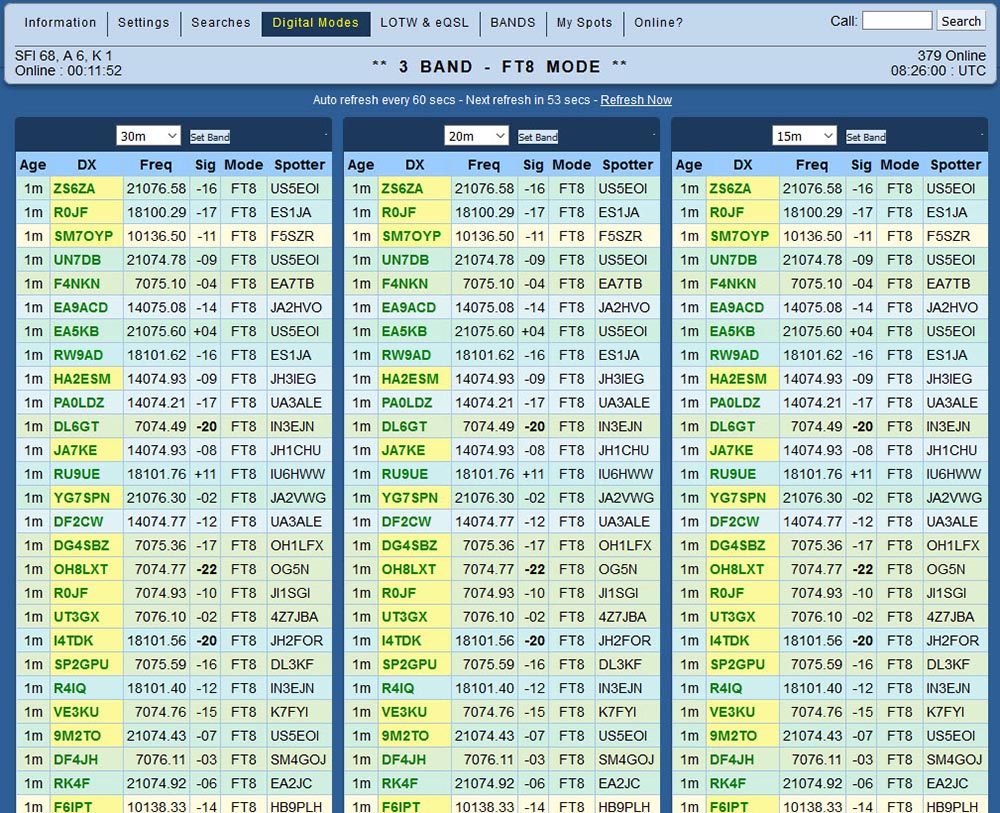Open the Searches tab
1000x813 pixels.
coord(221,23)
